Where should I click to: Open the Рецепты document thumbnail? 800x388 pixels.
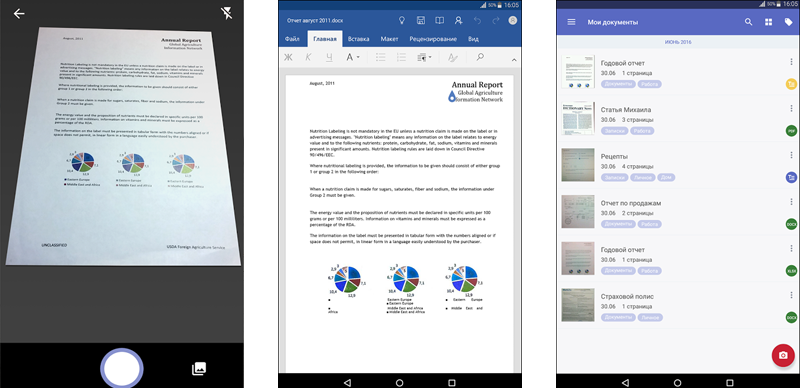tap(578, 165)
